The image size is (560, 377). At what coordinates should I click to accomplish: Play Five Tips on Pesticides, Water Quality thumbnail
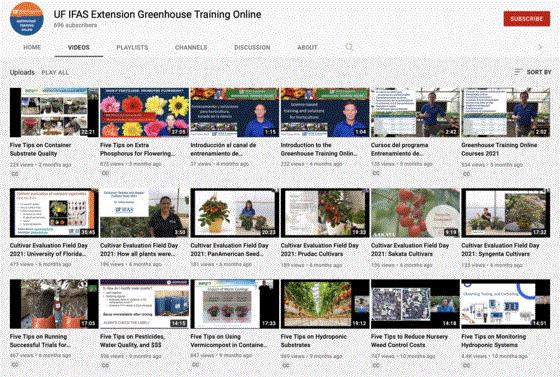pyautogui.click(x=144, y=304)
